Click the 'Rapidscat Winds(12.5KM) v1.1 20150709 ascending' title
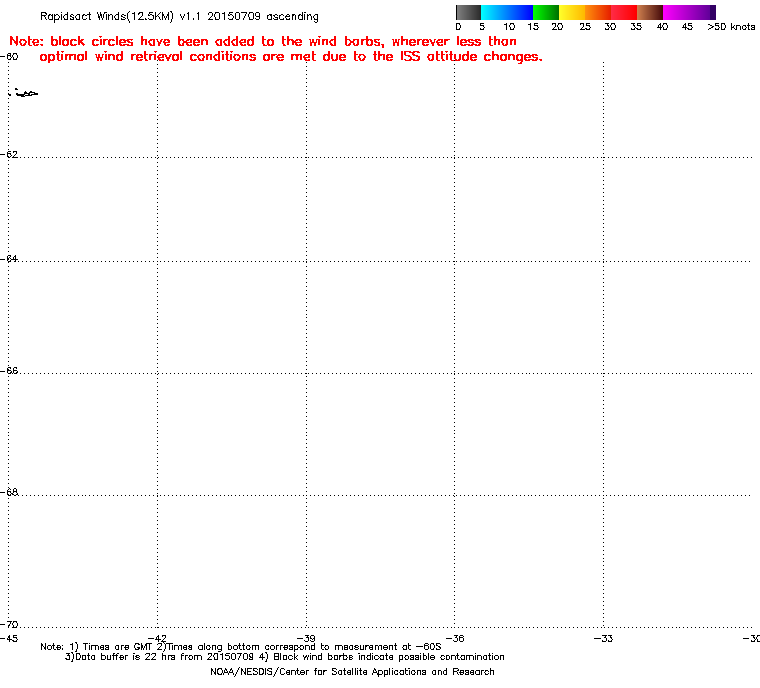This screenshot has width=760, height=688. click(x=179, y=16)
